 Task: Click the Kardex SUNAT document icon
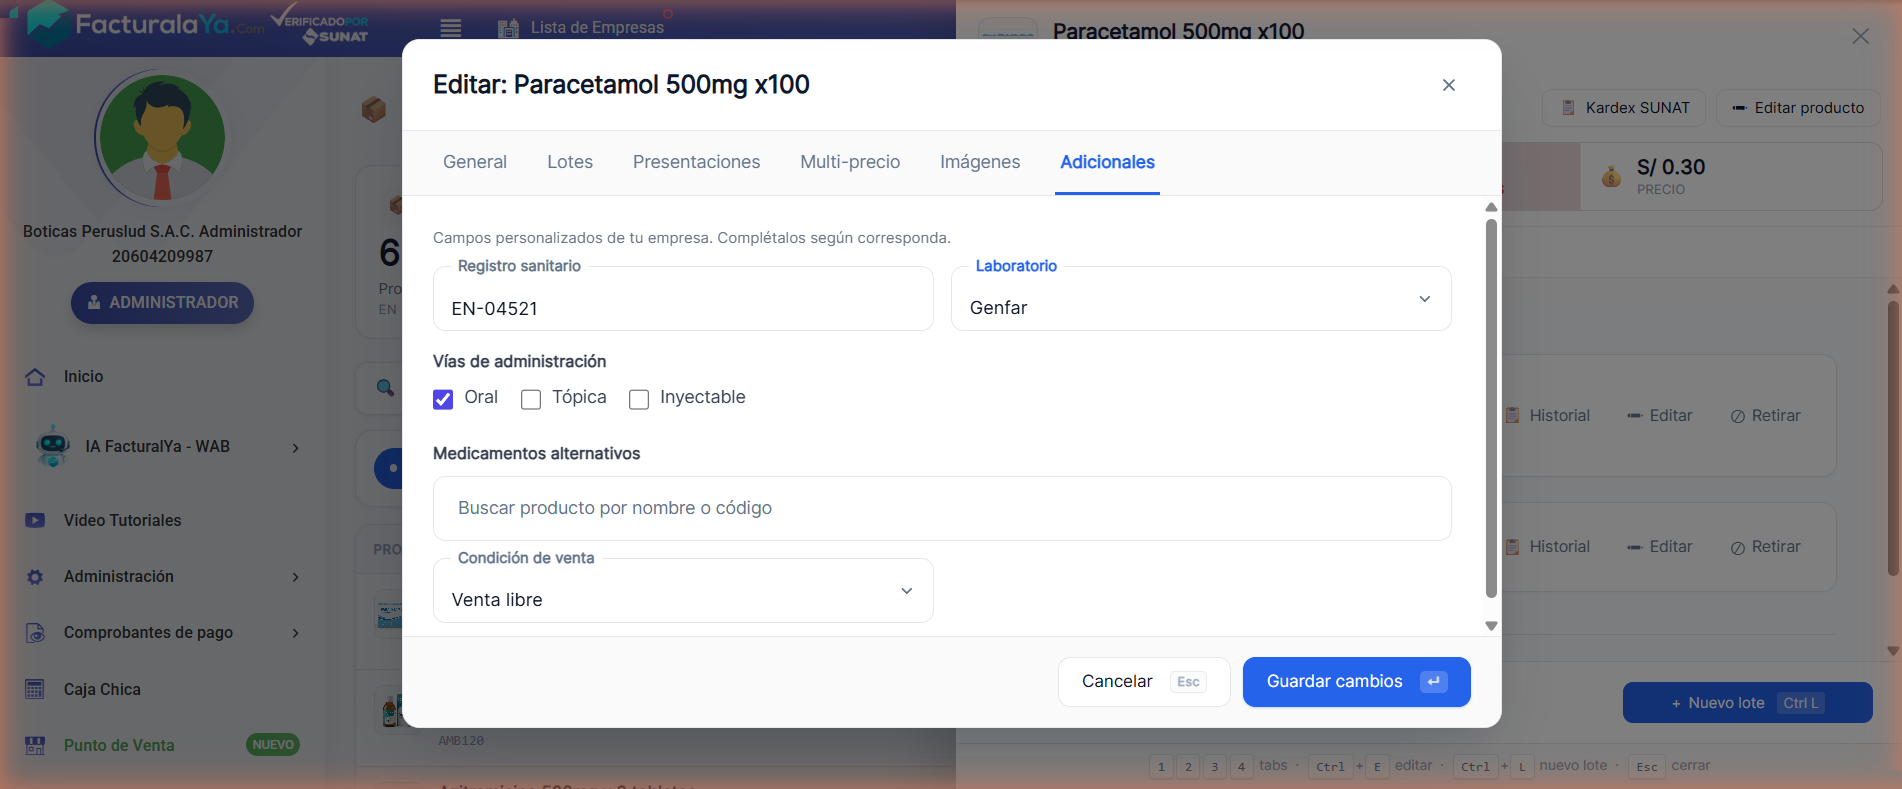1568,108
